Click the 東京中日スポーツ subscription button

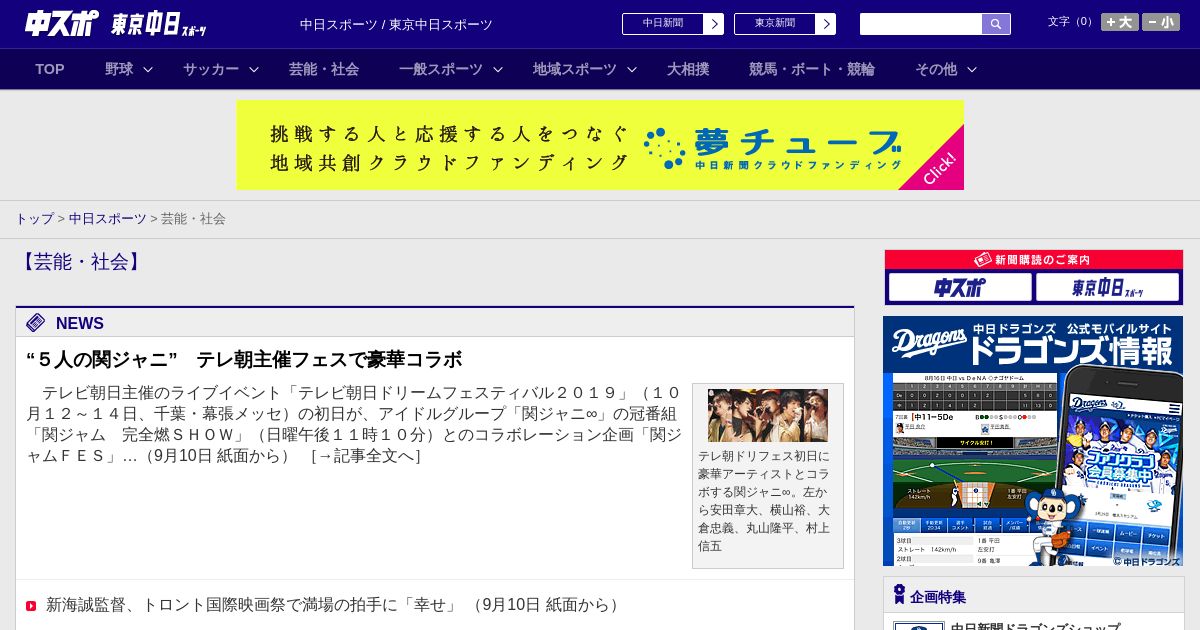point(1107,287)
